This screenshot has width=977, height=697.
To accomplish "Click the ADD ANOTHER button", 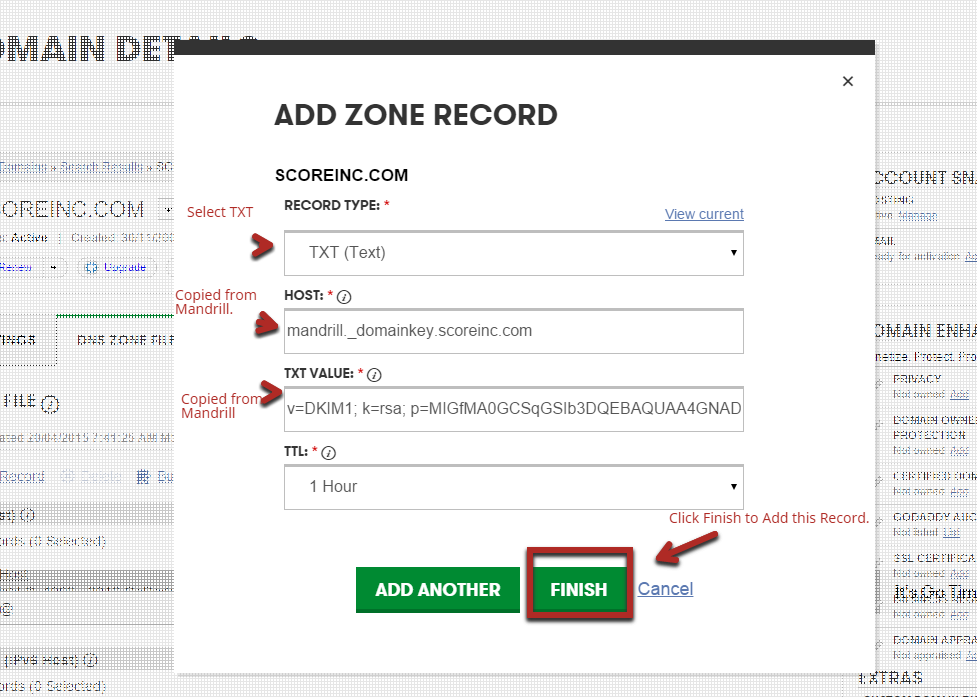I will (x=437, y=589).
